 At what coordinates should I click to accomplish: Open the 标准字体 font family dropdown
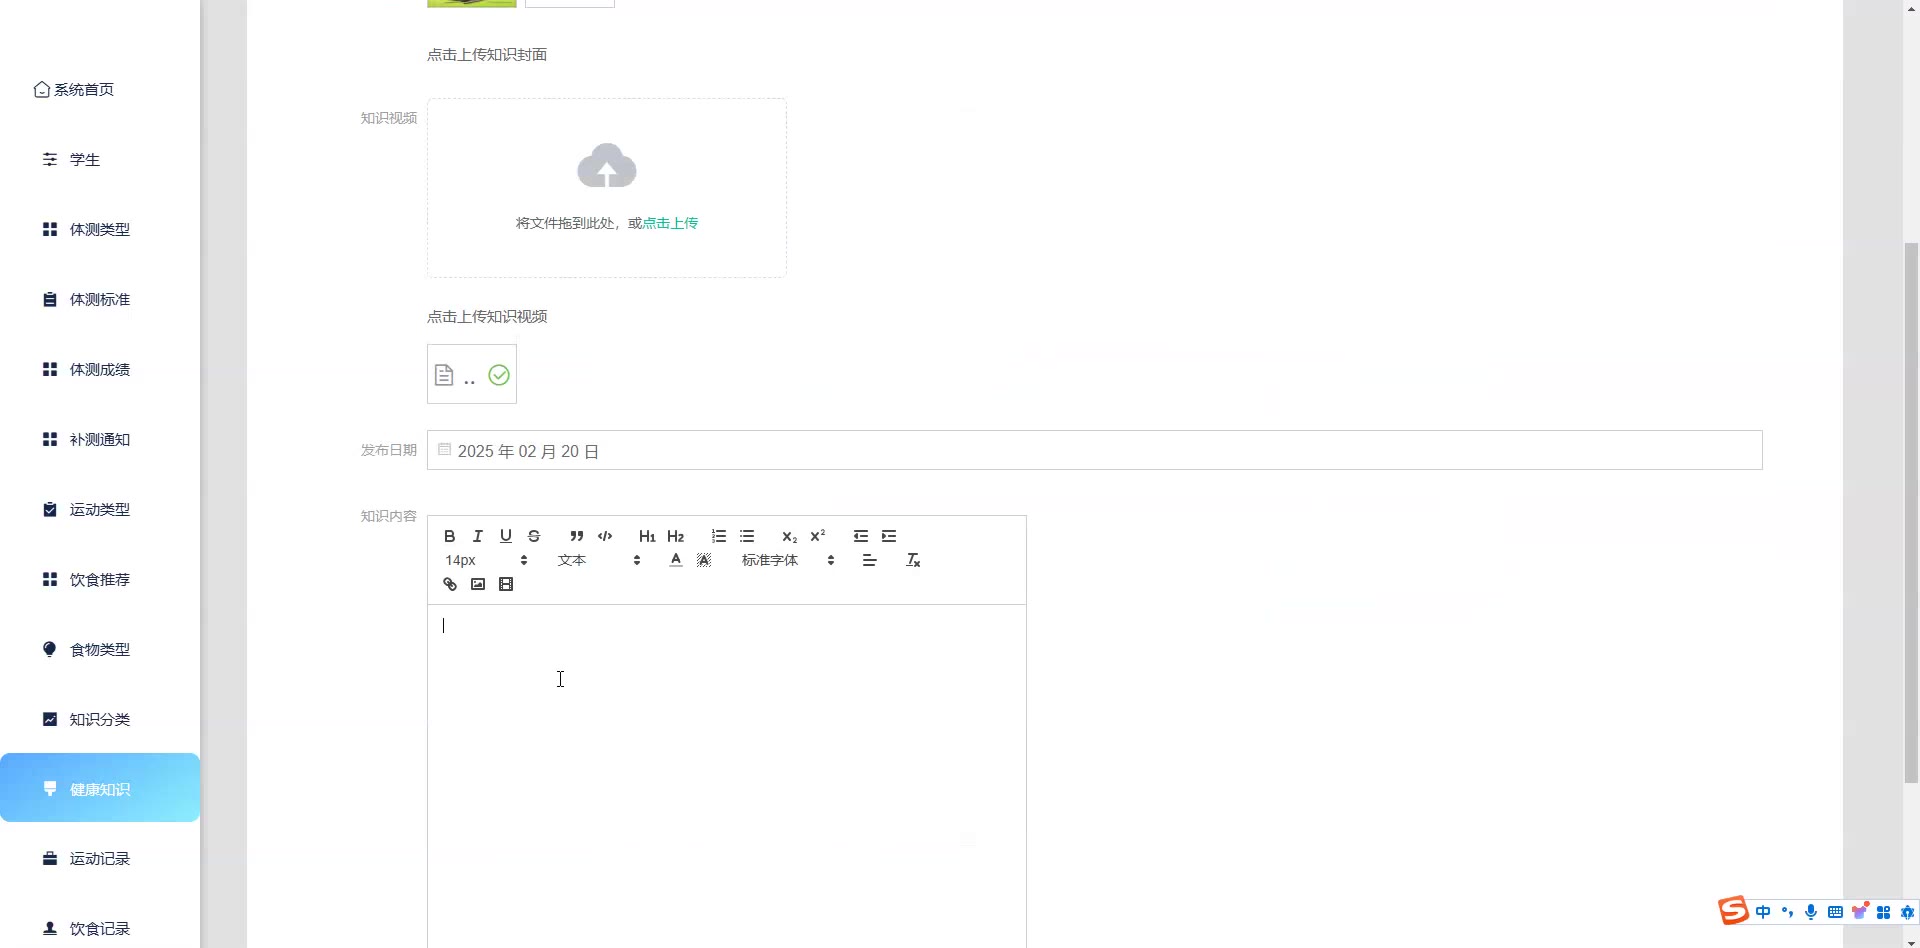click(787, 560)
